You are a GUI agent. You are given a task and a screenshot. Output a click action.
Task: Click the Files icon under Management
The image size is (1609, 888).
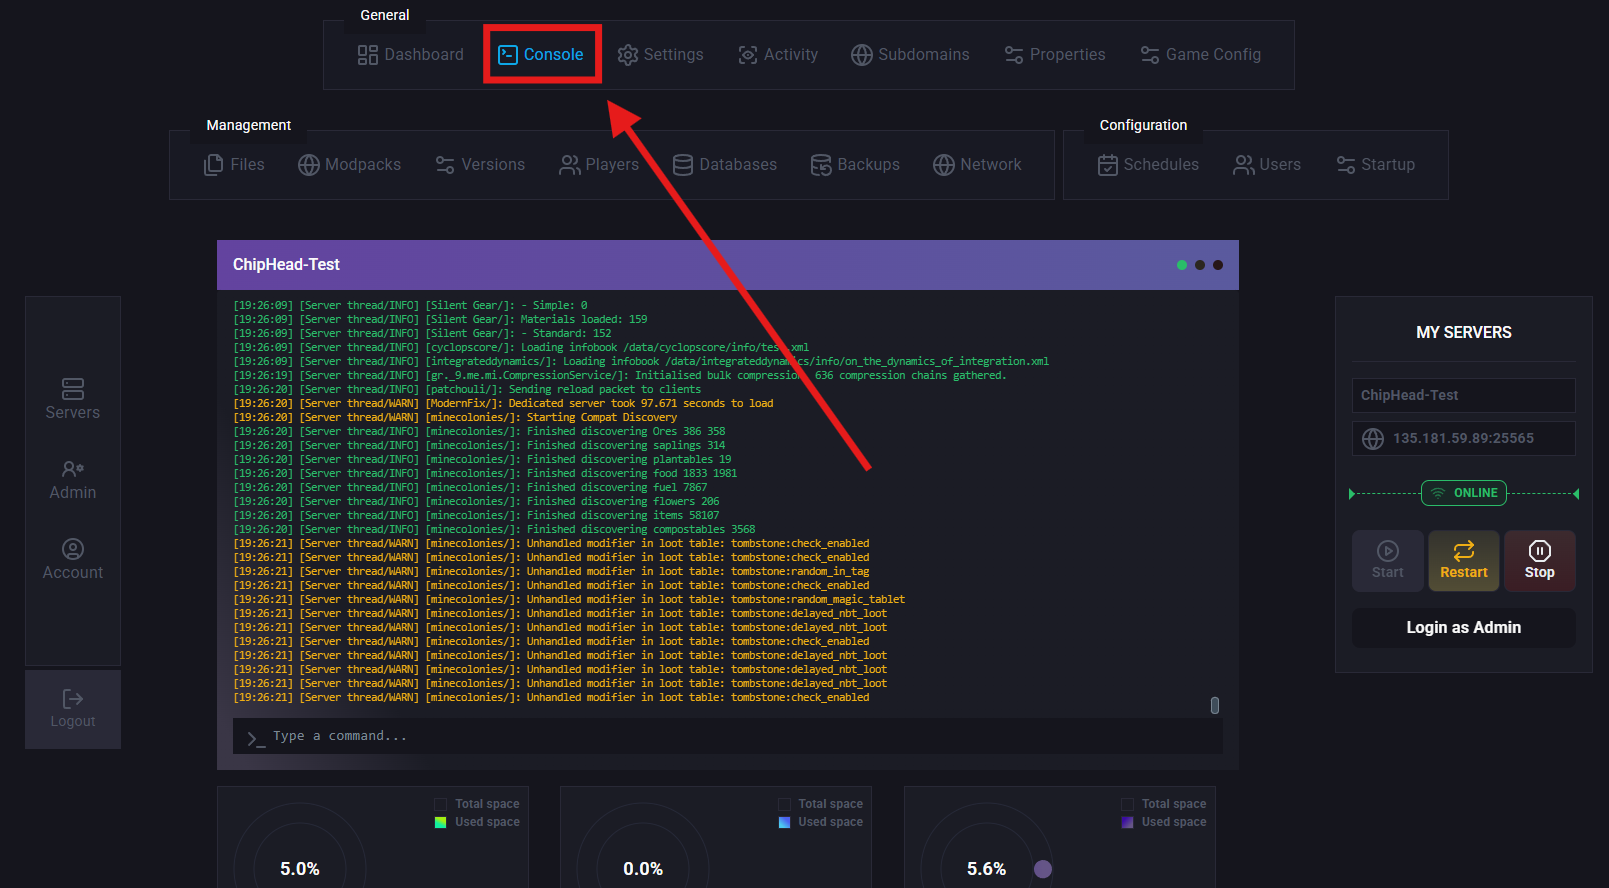point(213,165)
